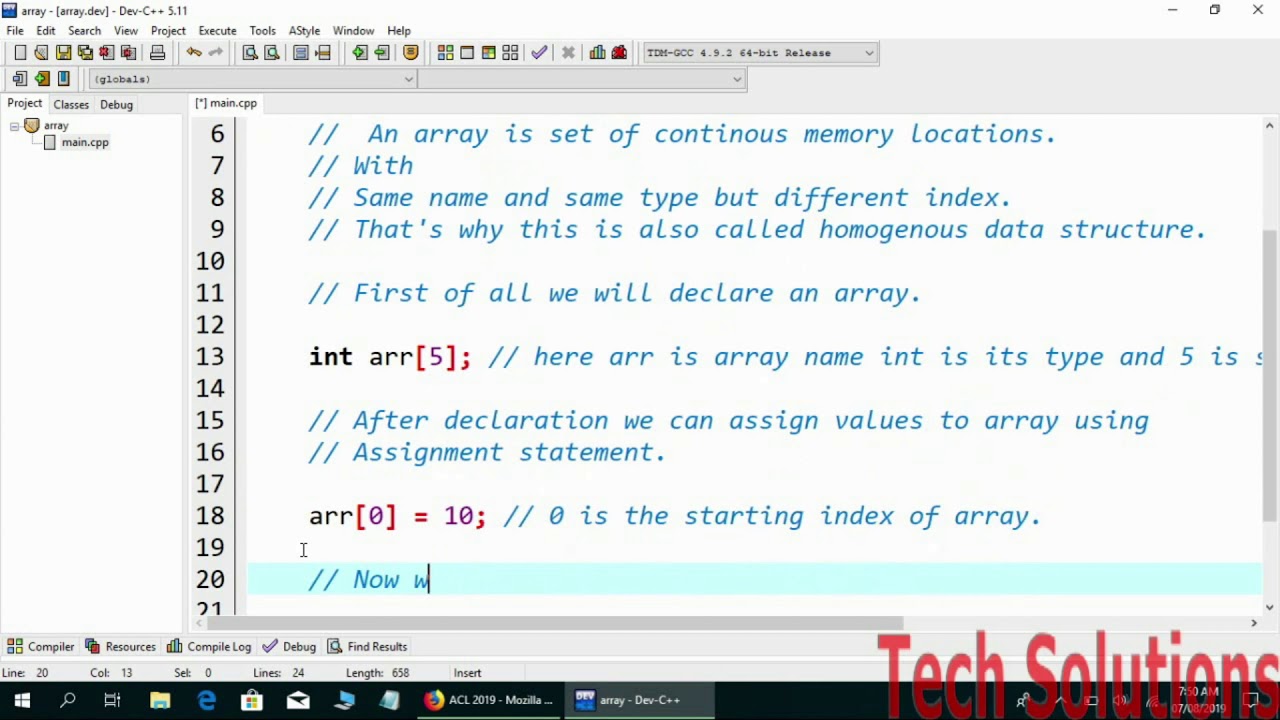The width and height of the screenshot is (1280, 720).
Task: Click the Close file toolbar icon
Action: [x=107, y=53]
